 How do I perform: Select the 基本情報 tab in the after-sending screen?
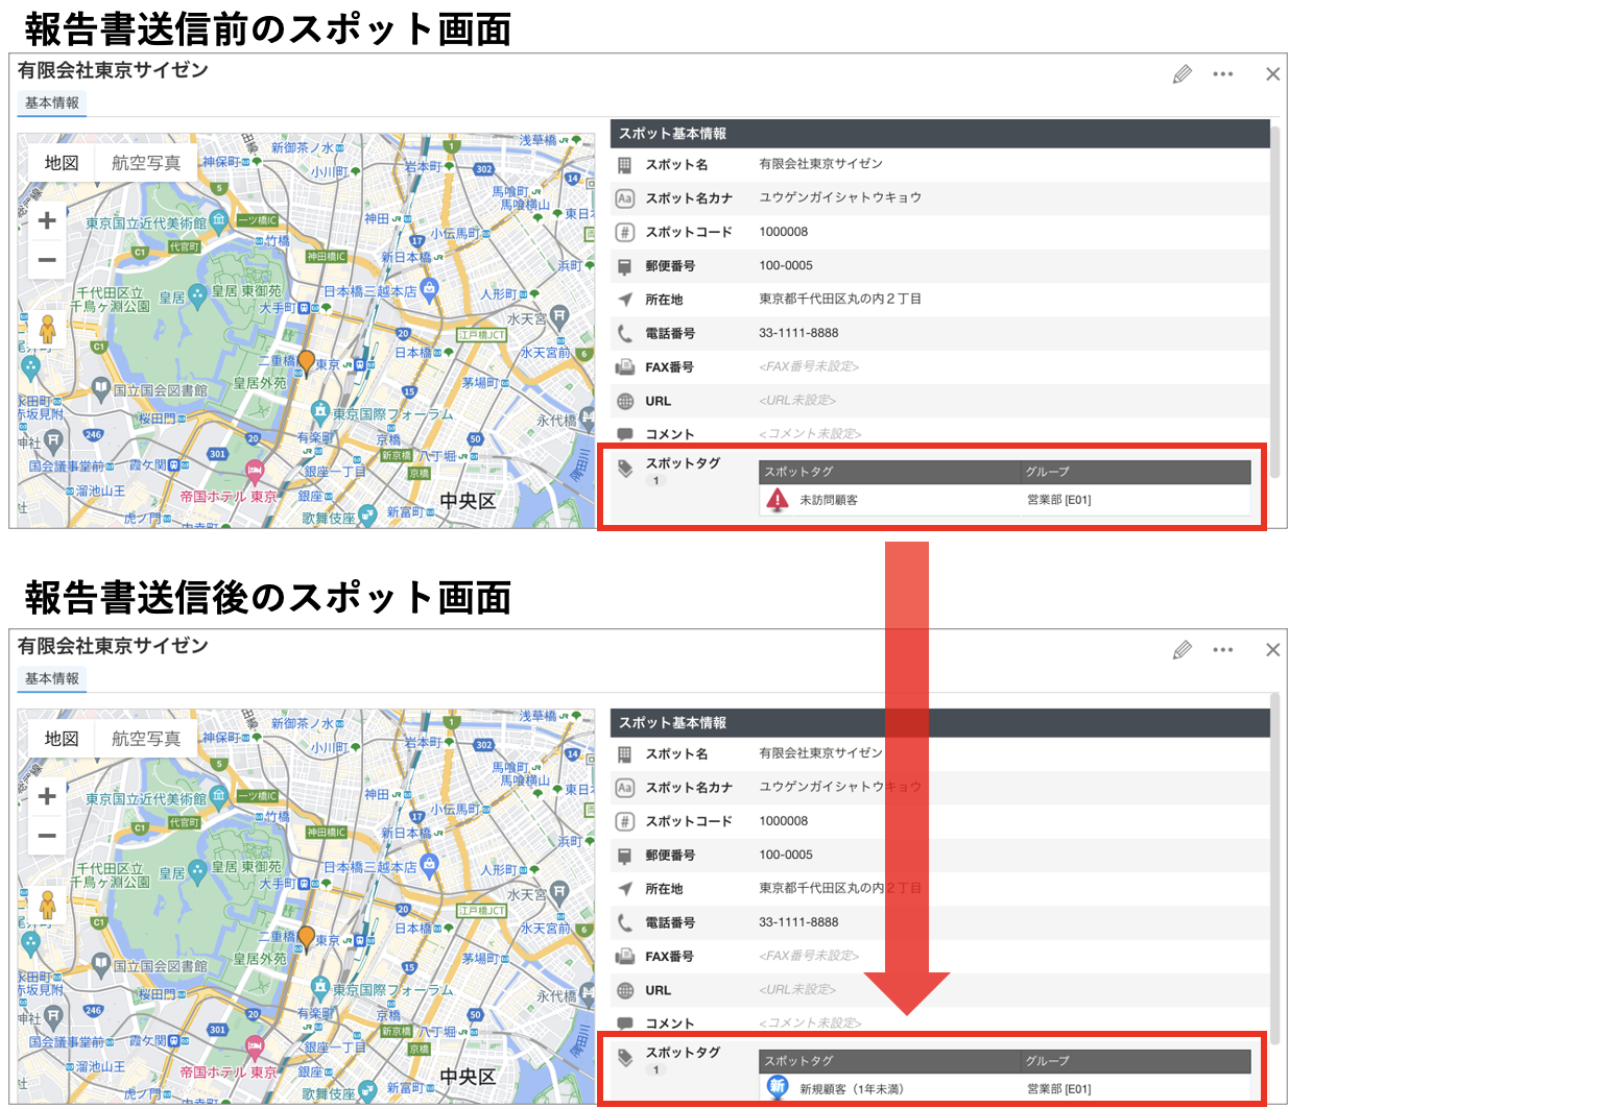[52, 679]
